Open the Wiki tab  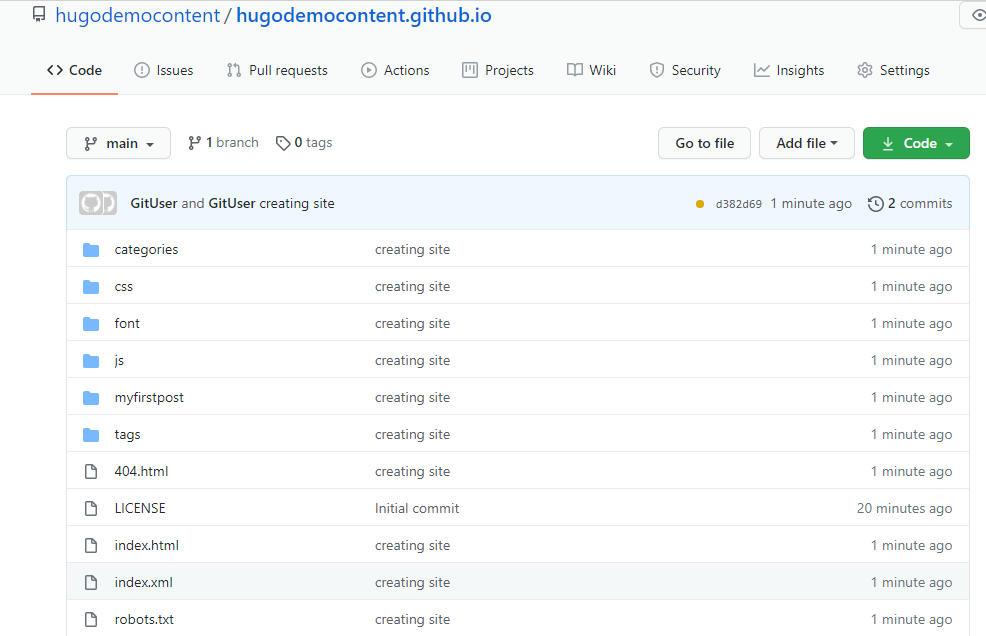(x=591, y=70)
